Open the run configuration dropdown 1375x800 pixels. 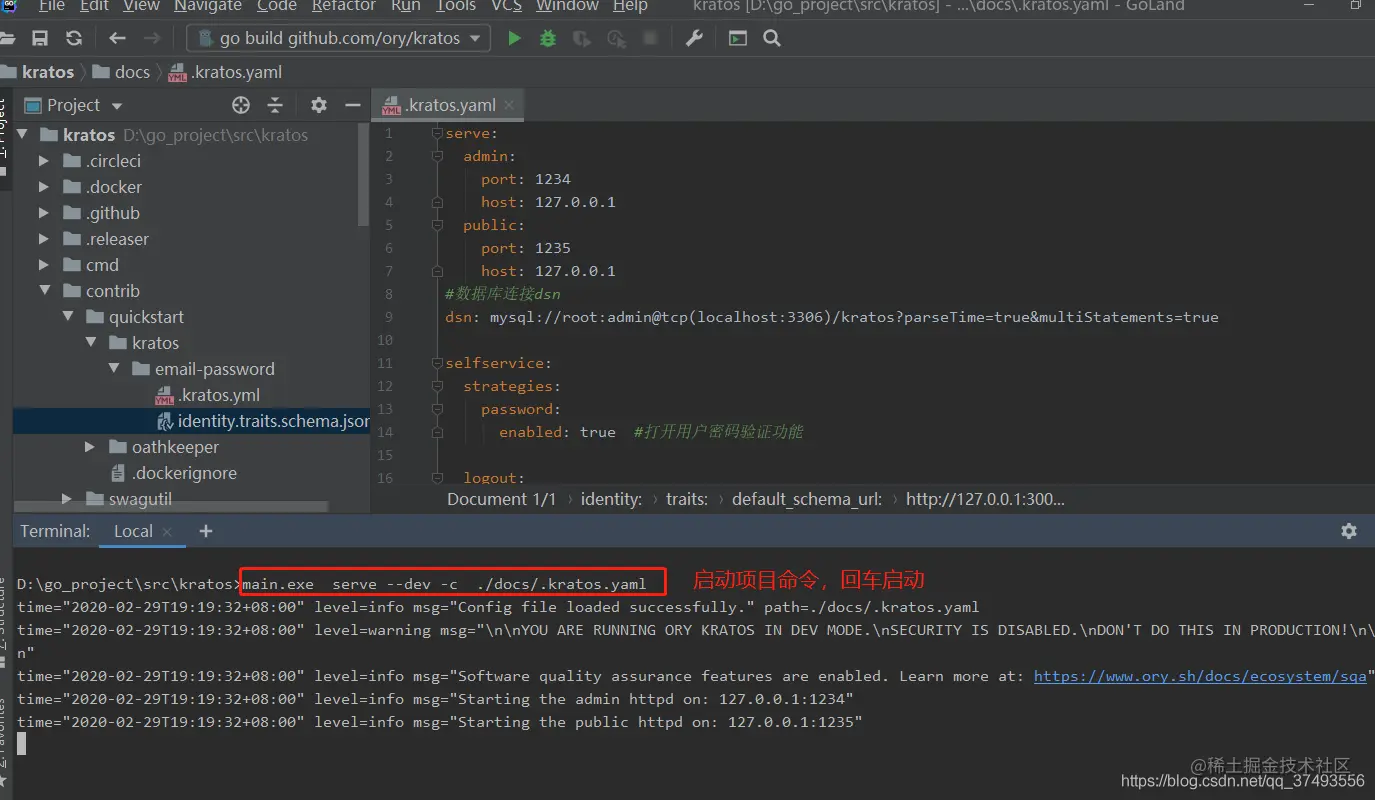[340, 38]
